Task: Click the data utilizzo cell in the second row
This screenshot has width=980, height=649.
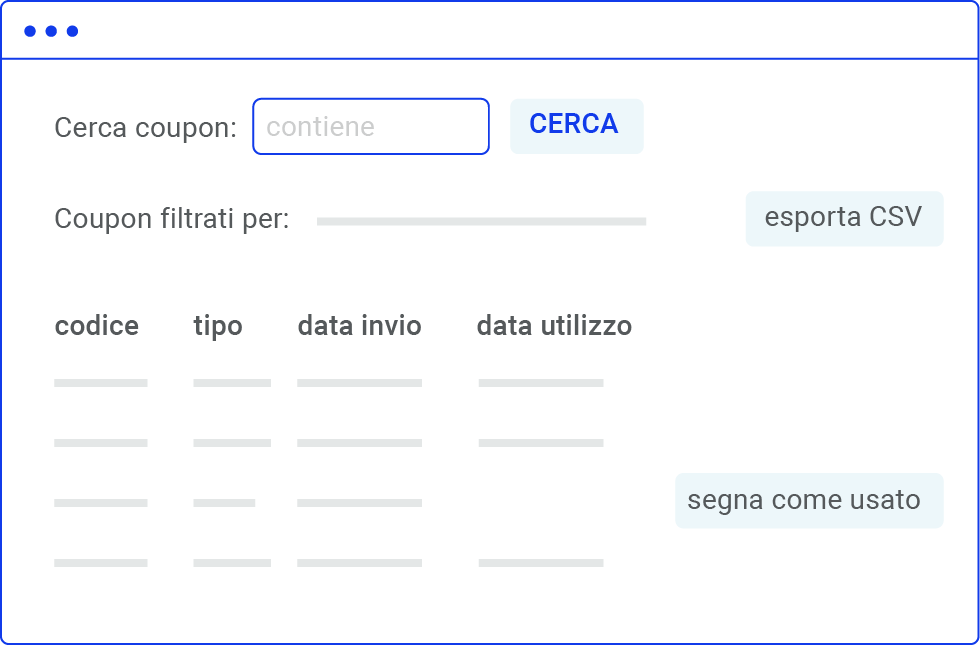Action: click(541, 443)
